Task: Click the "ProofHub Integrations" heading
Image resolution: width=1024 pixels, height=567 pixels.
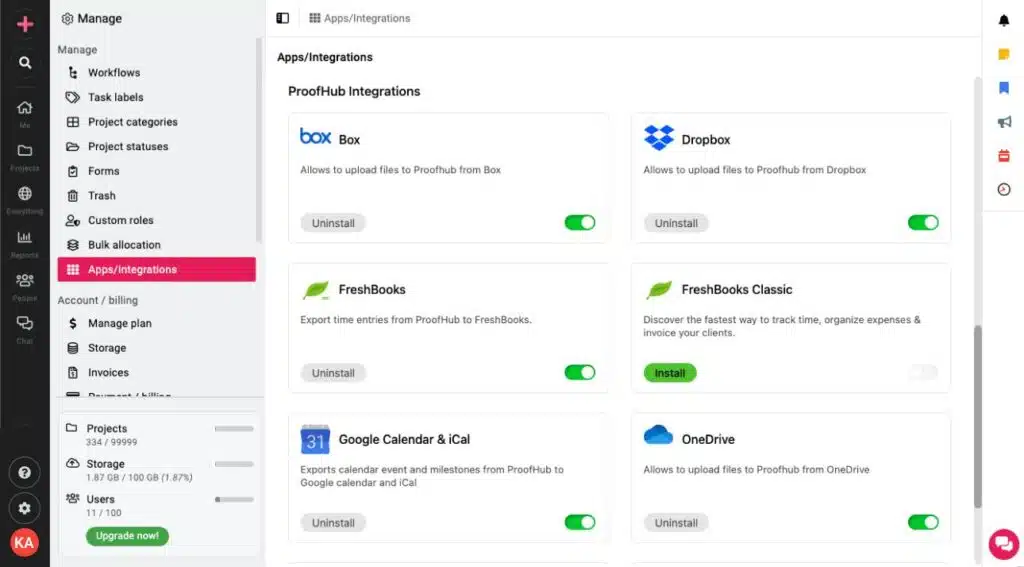Action: [354, 91]
